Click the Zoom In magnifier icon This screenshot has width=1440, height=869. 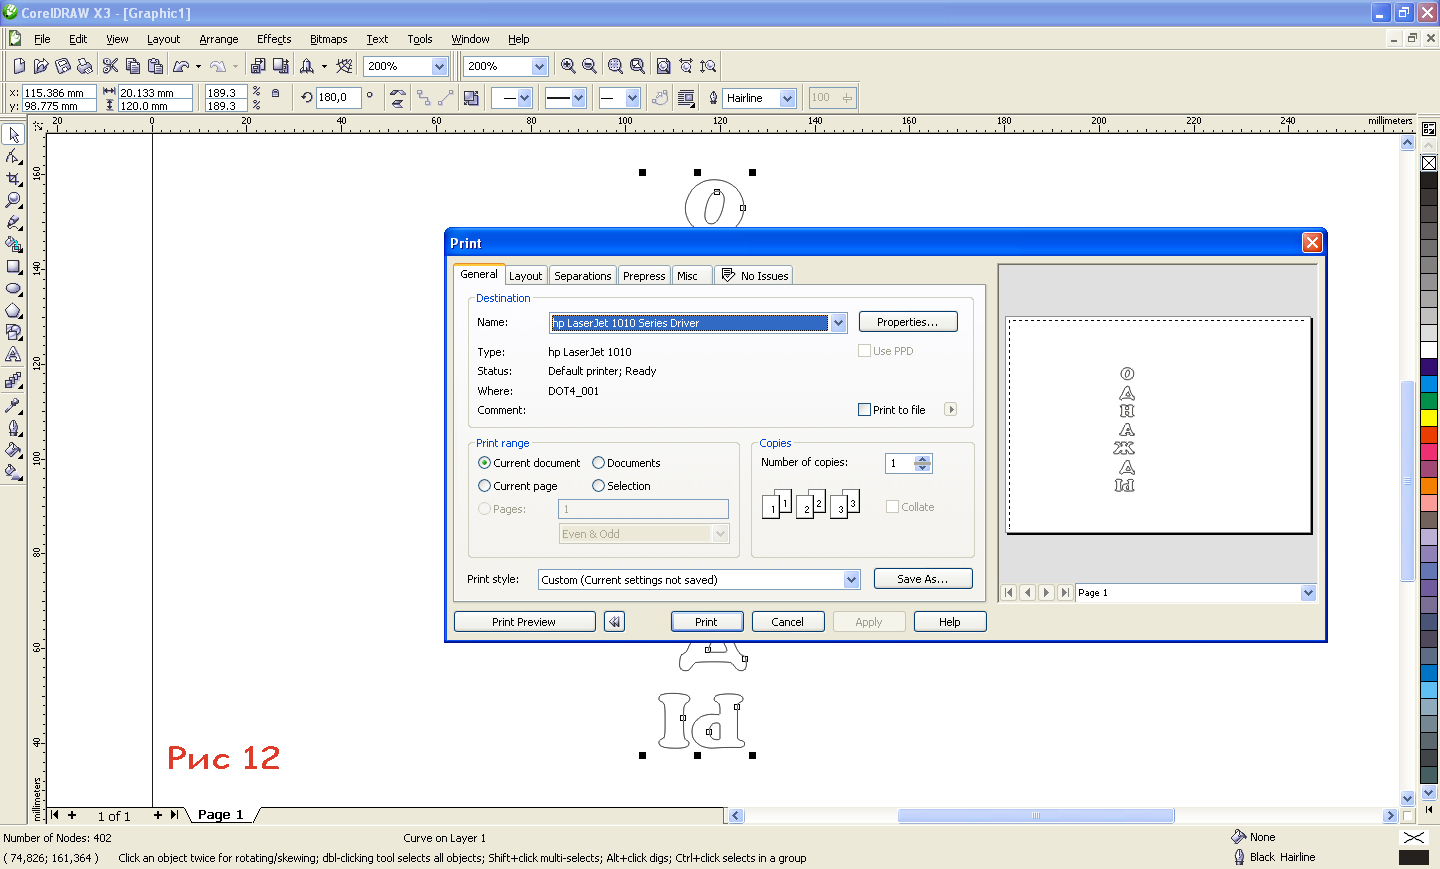point(568,66)
